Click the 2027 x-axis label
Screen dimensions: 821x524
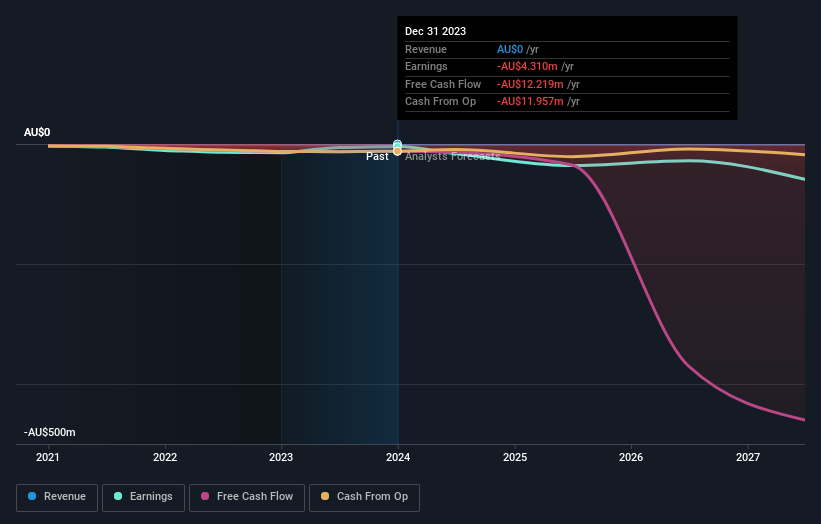click(x=748, y=457)
